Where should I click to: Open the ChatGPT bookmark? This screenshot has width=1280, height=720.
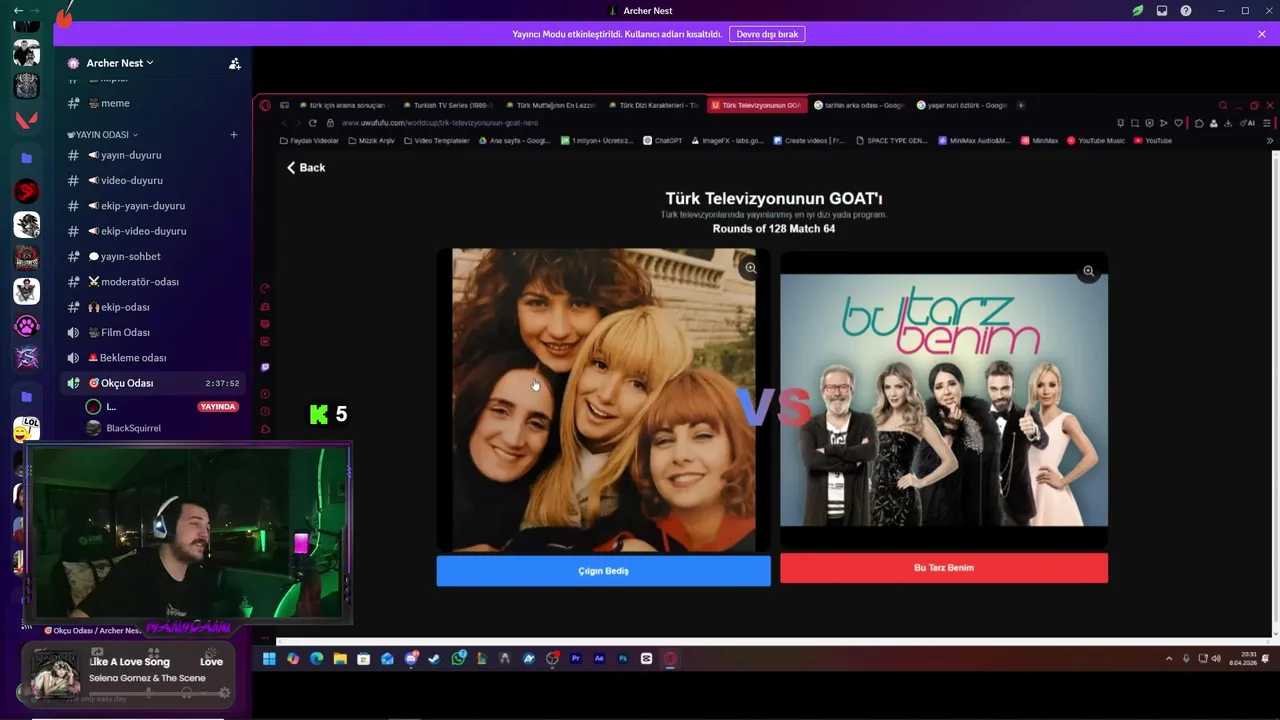point(663,141)
